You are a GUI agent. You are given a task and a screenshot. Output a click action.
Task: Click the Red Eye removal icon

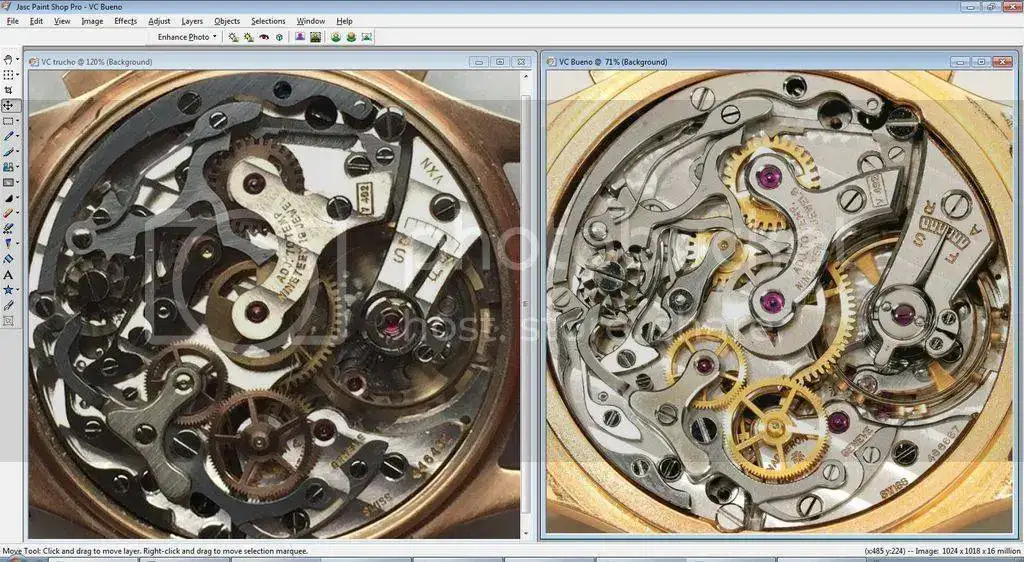264,37
